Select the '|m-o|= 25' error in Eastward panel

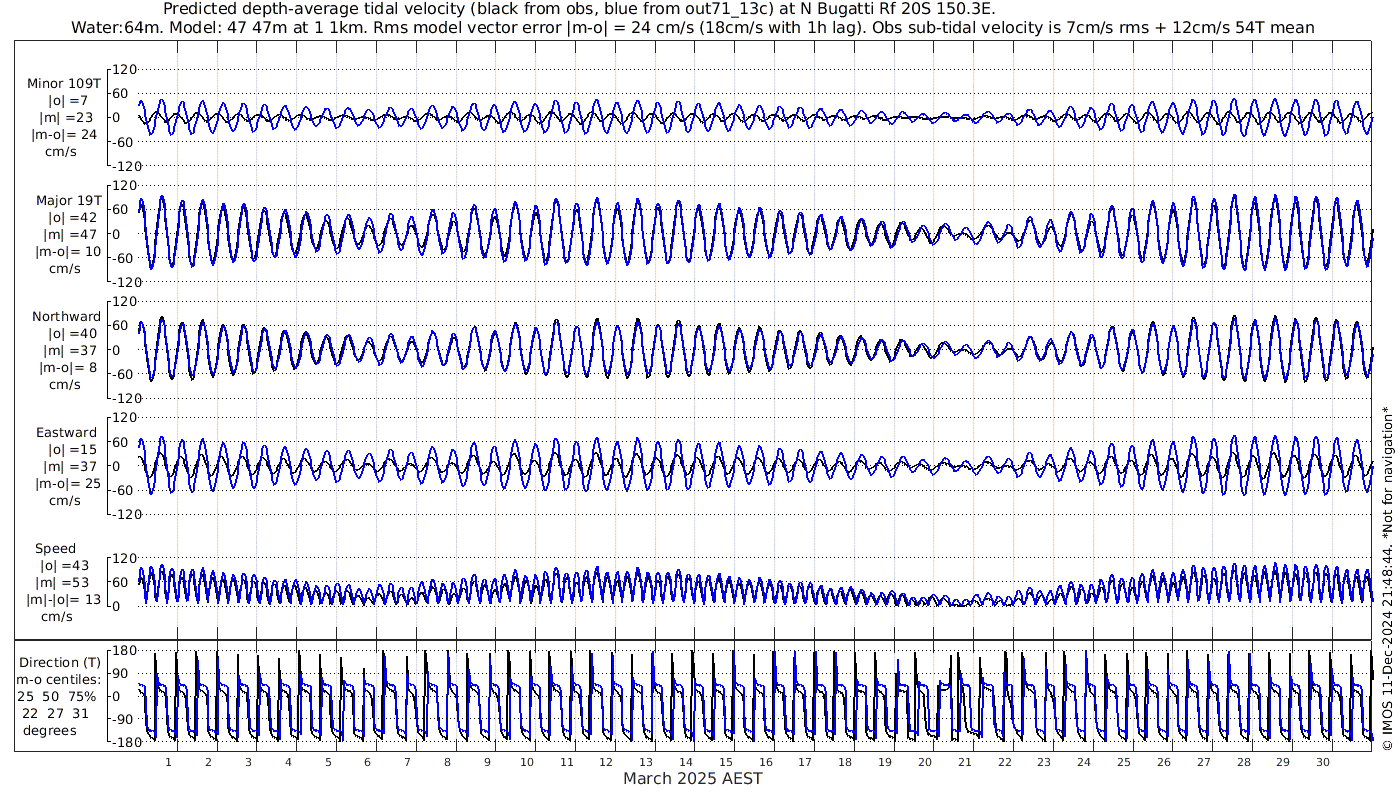[x=68, y=484]
